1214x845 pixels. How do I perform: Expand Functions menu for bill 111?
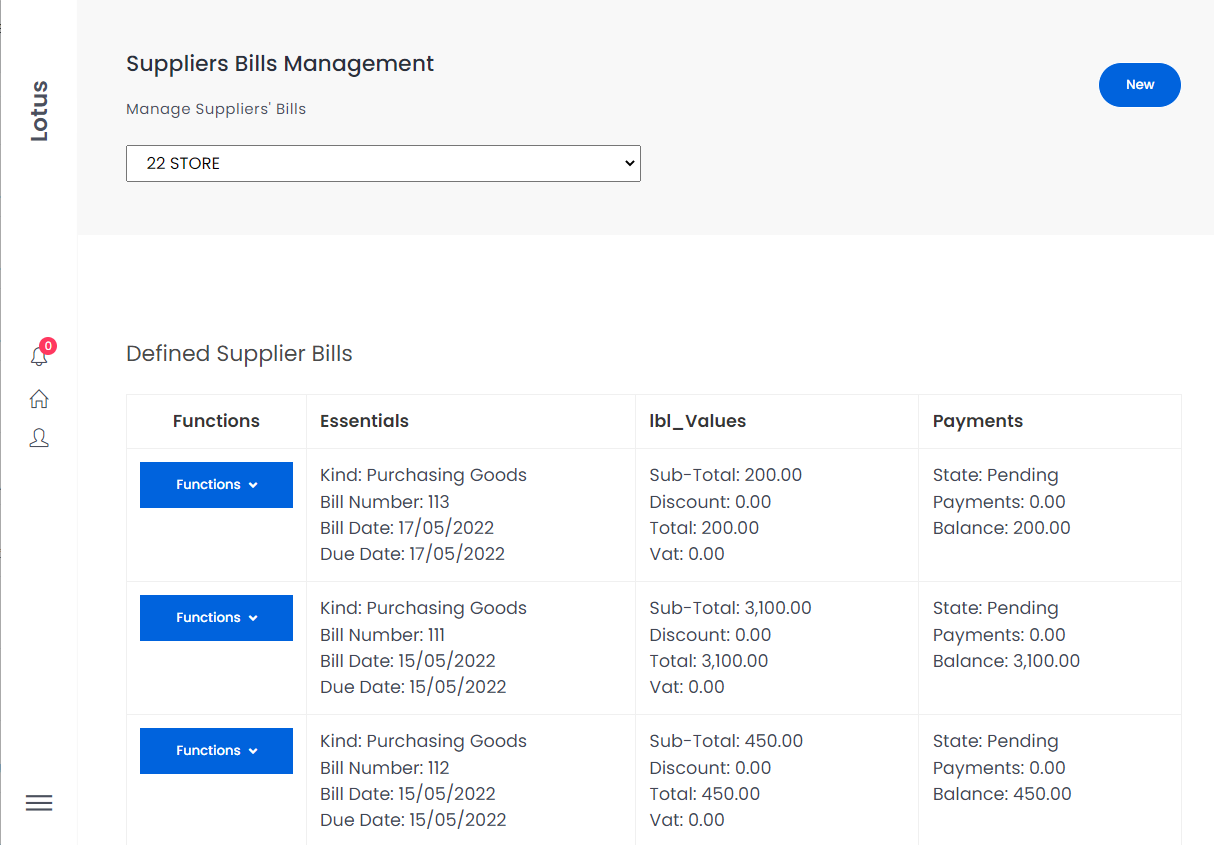216,618
